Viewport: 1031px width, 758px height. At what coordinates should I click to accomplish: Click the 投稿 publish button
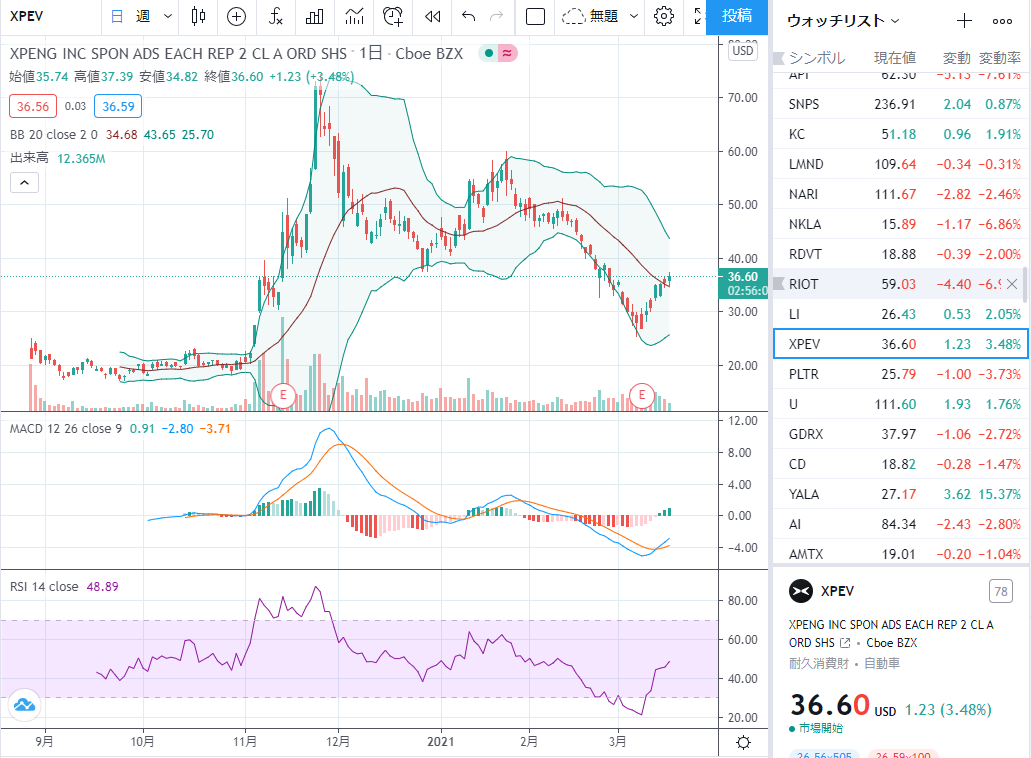[736, 16]
